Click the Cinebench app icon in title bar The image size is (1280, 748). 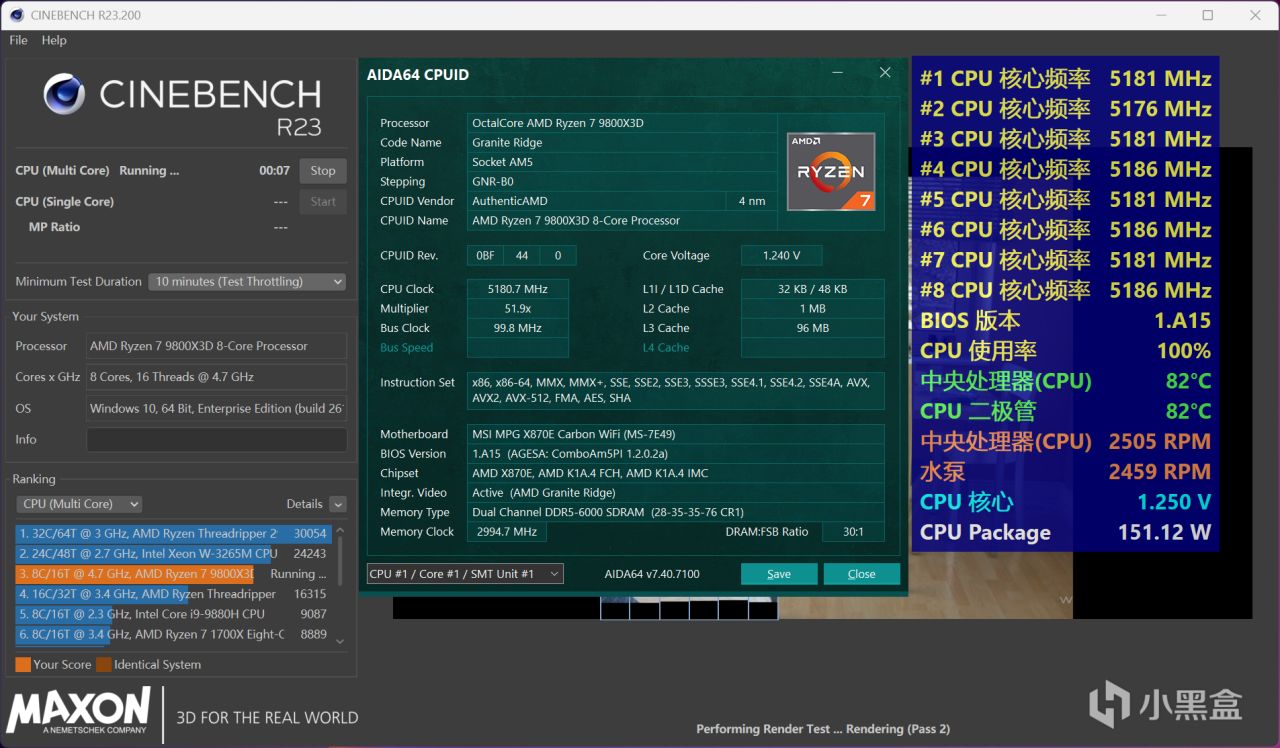point(17,15)
